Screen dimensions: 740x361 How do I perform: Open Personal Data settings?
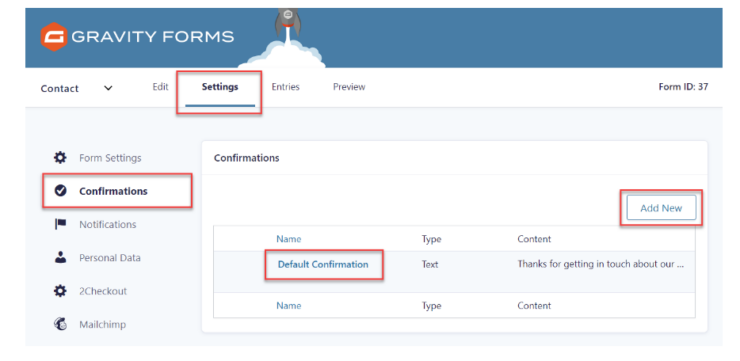(109, 258)
